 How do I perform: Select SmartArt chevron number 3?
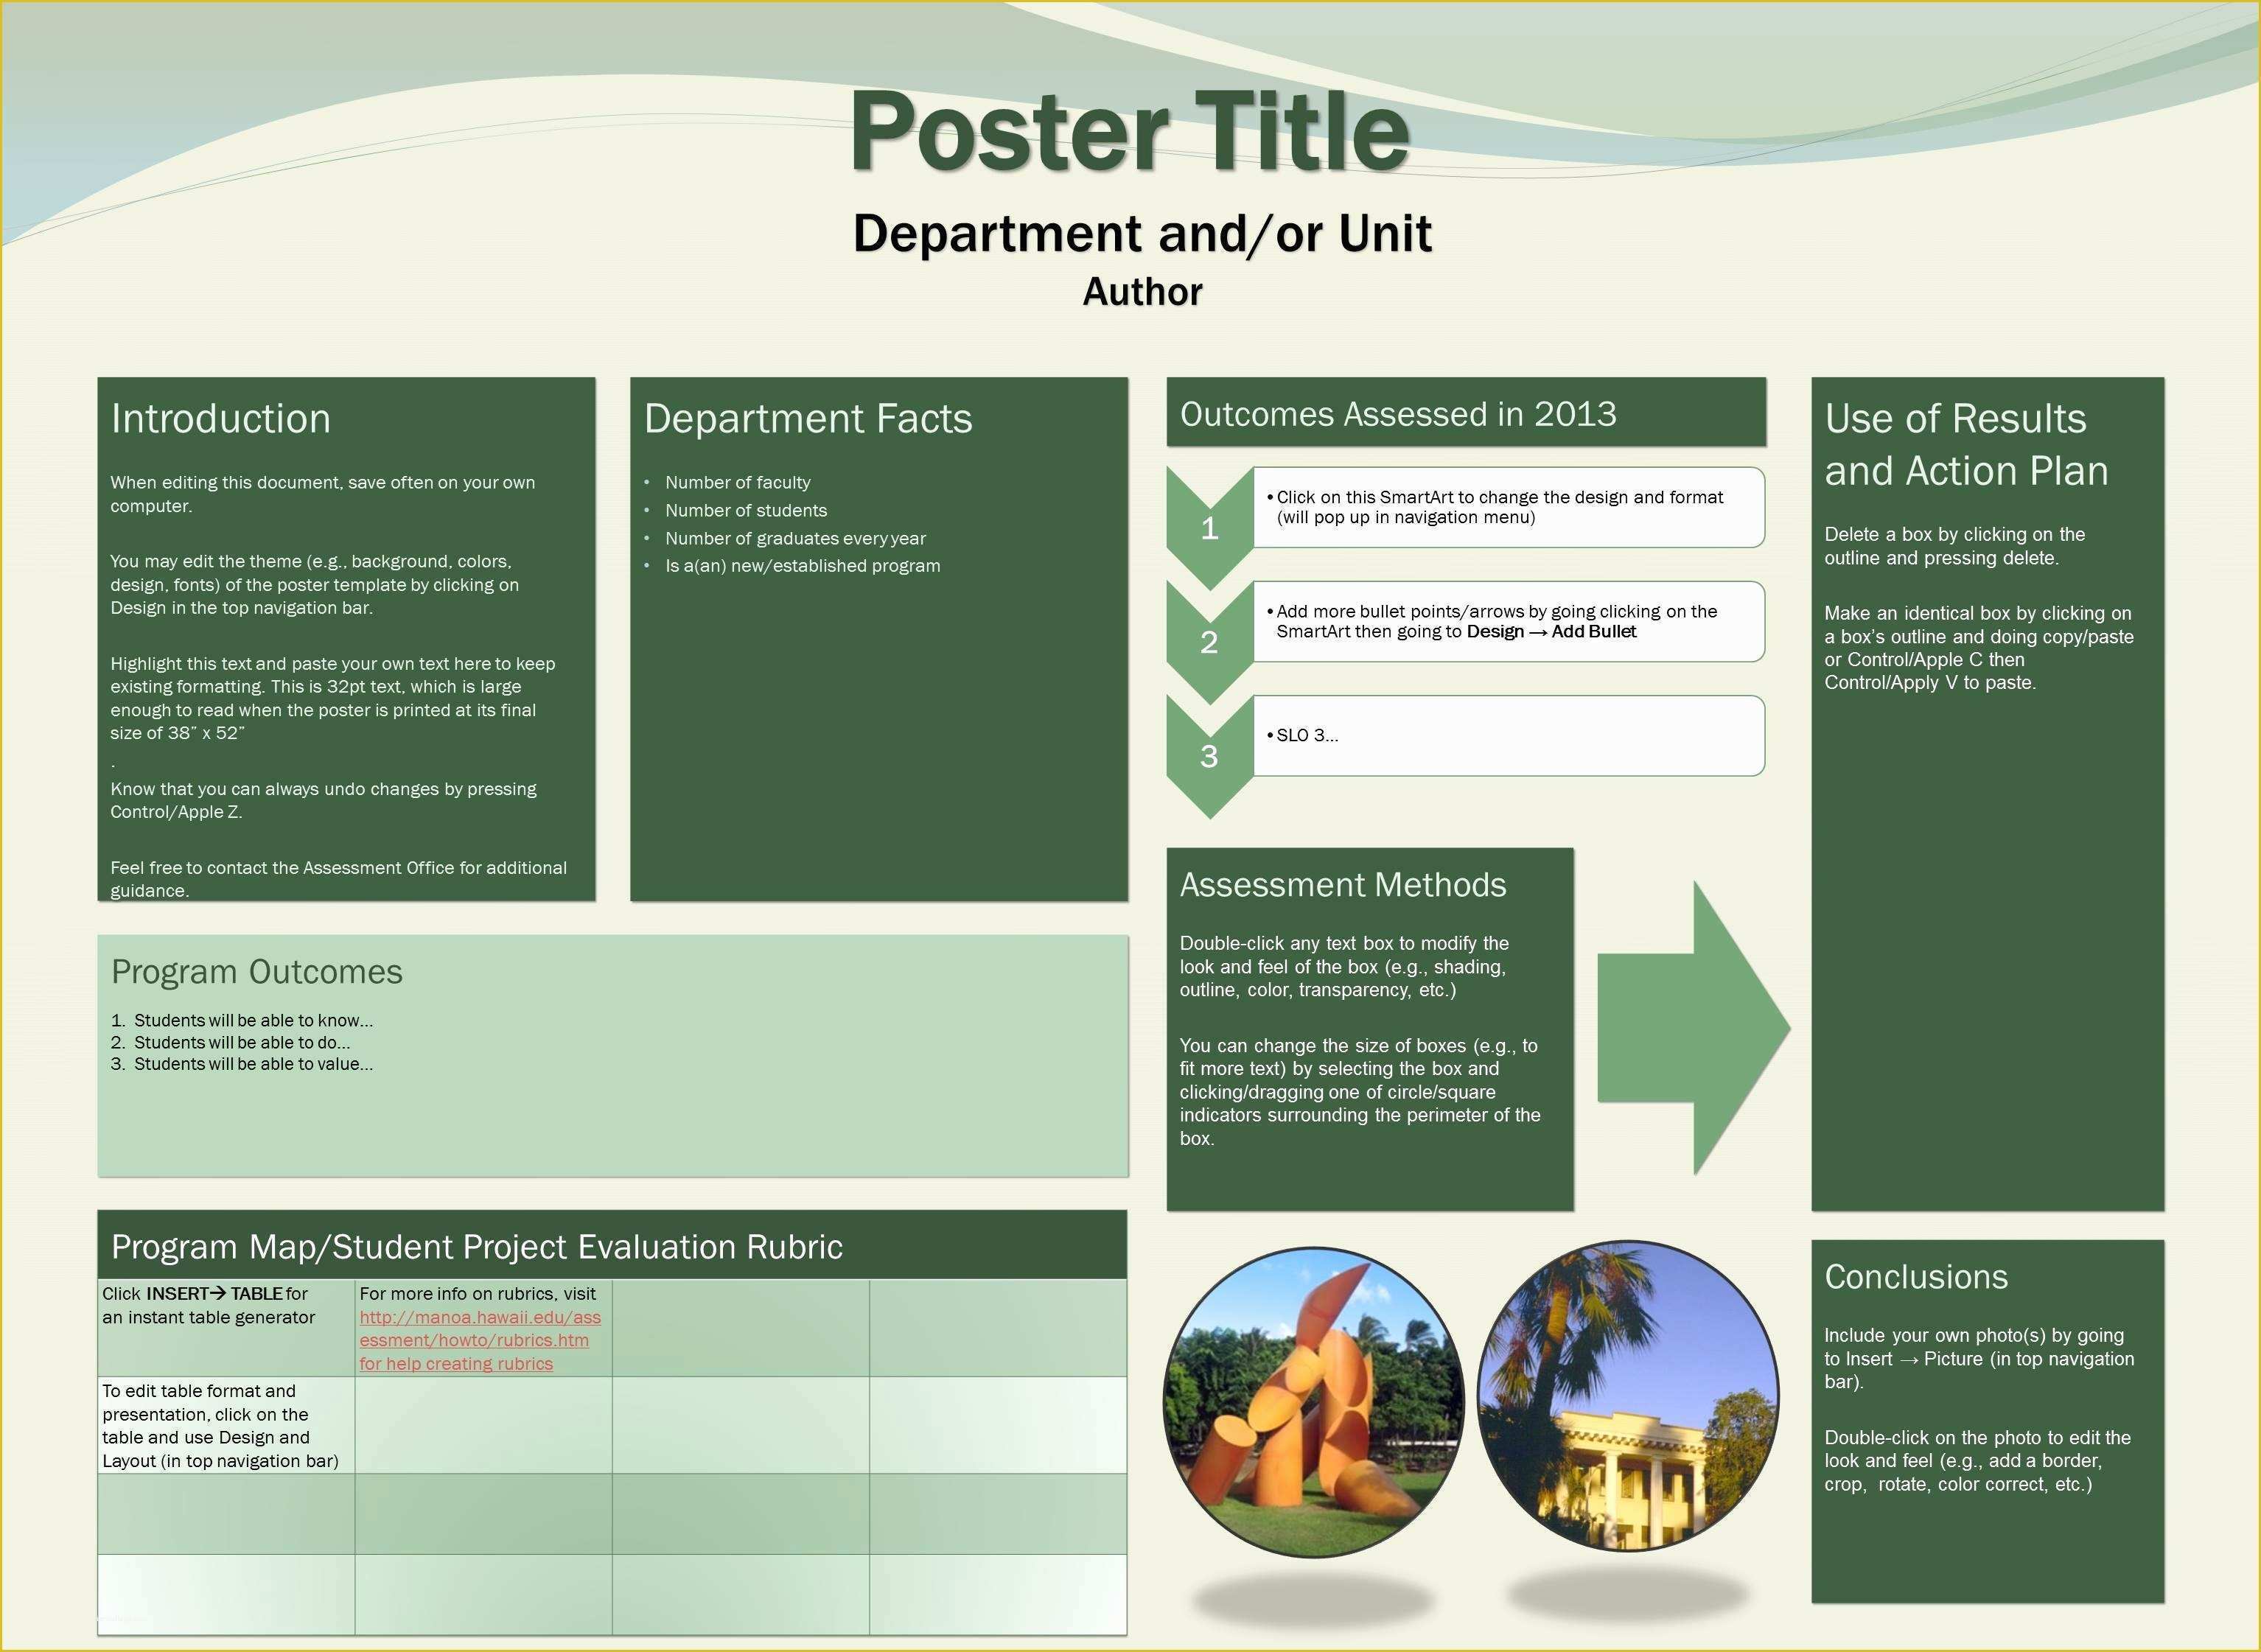point(1210,760)
